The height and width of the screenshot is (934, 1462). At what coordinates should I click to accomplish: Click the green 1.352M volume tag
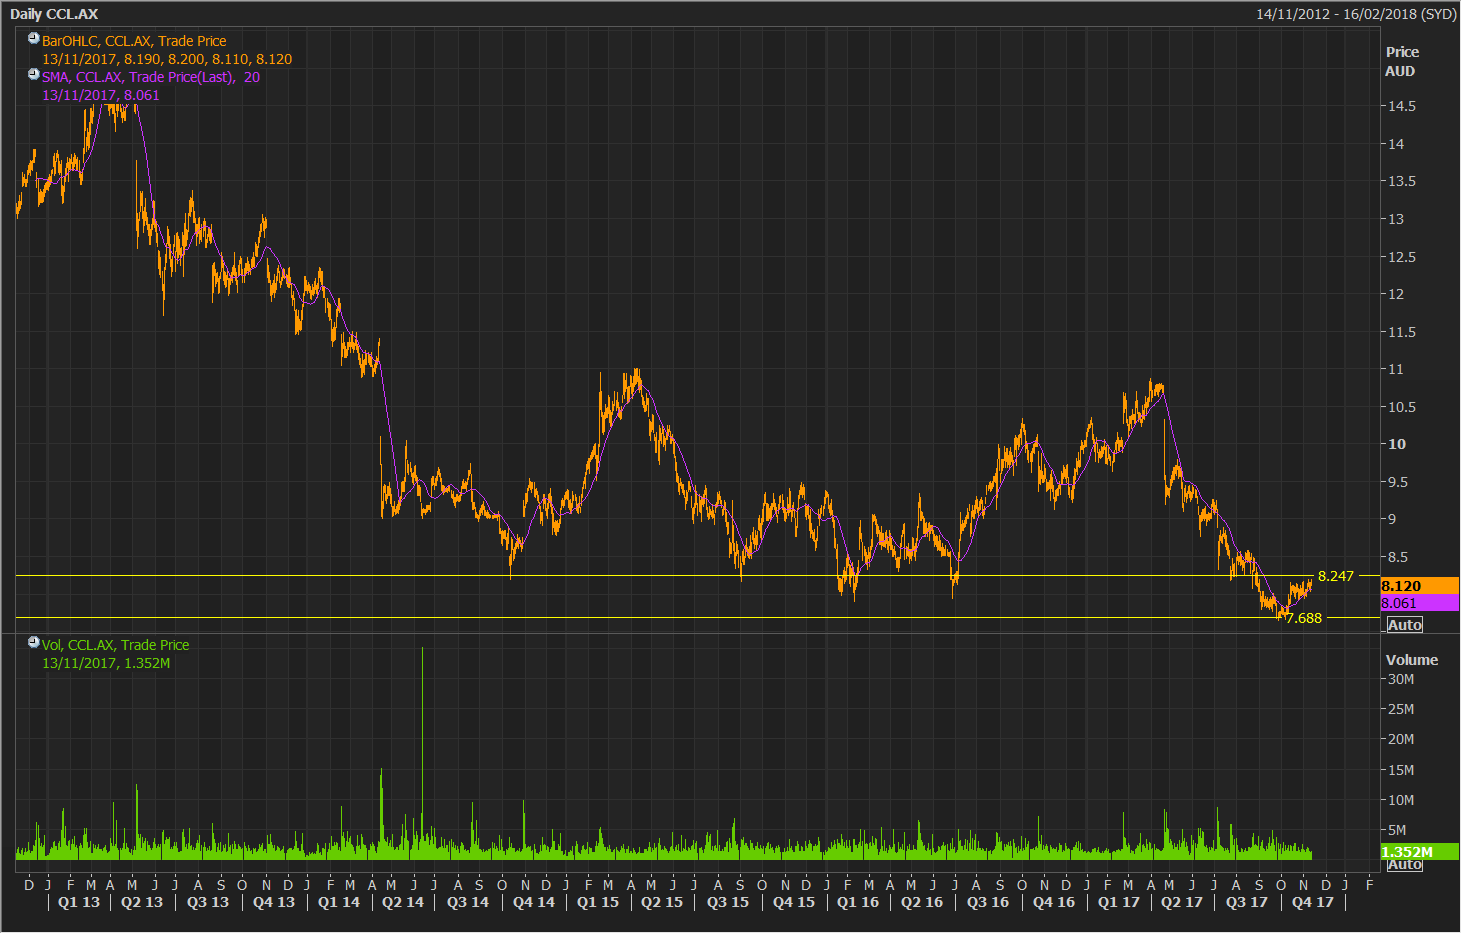pos(1420,852)
